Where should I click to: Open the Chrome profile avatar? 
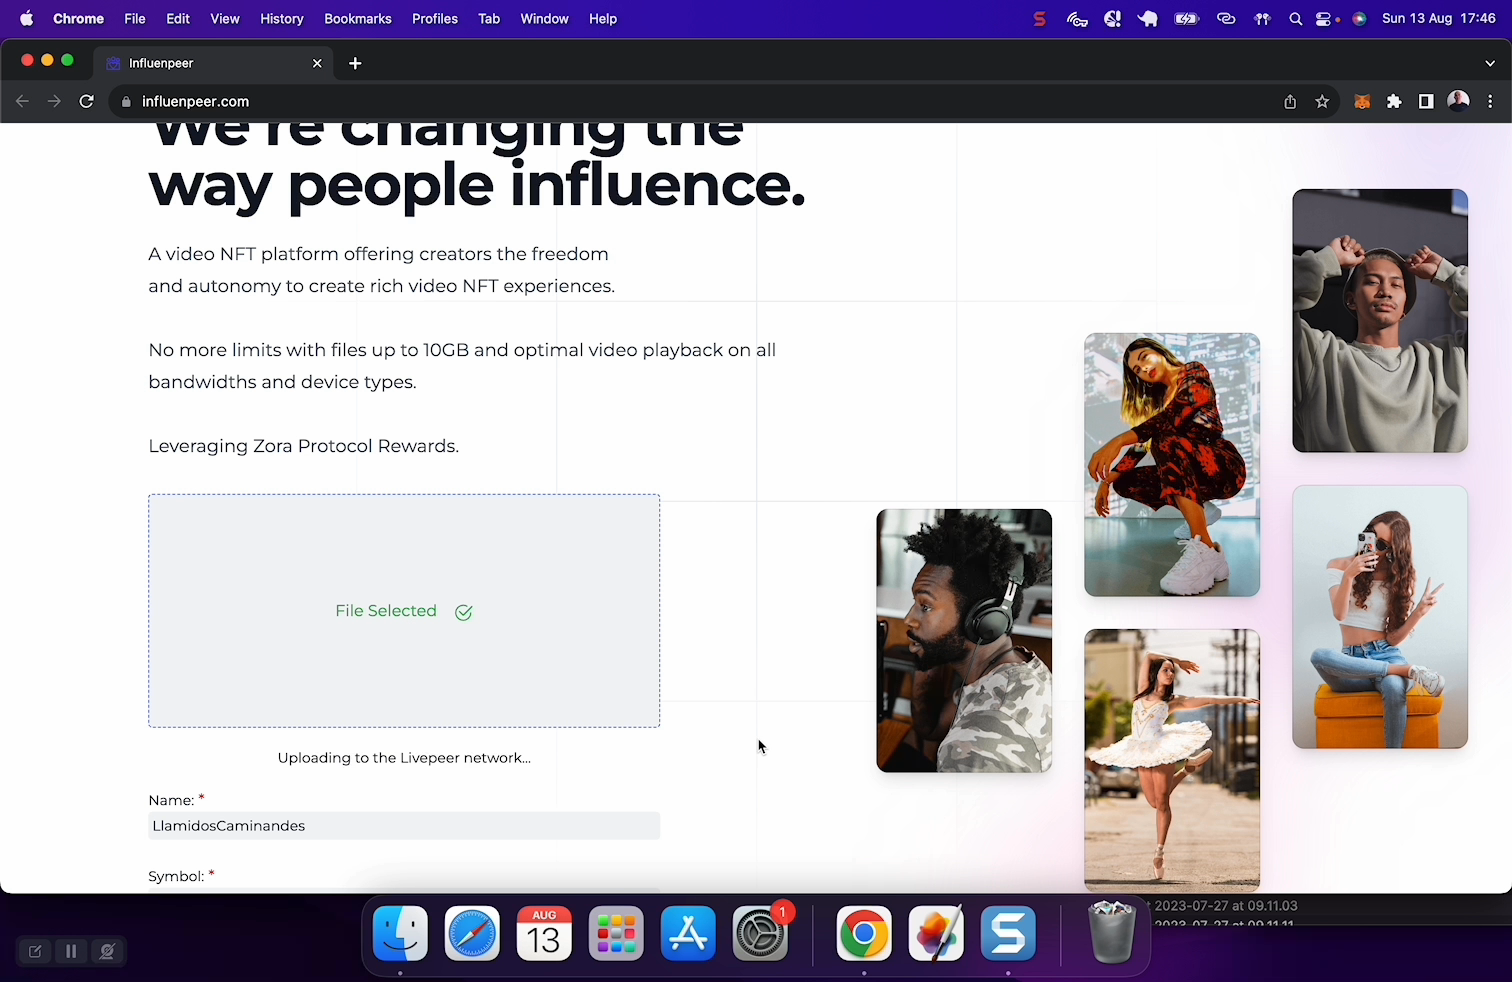[x=1458, y=101]
